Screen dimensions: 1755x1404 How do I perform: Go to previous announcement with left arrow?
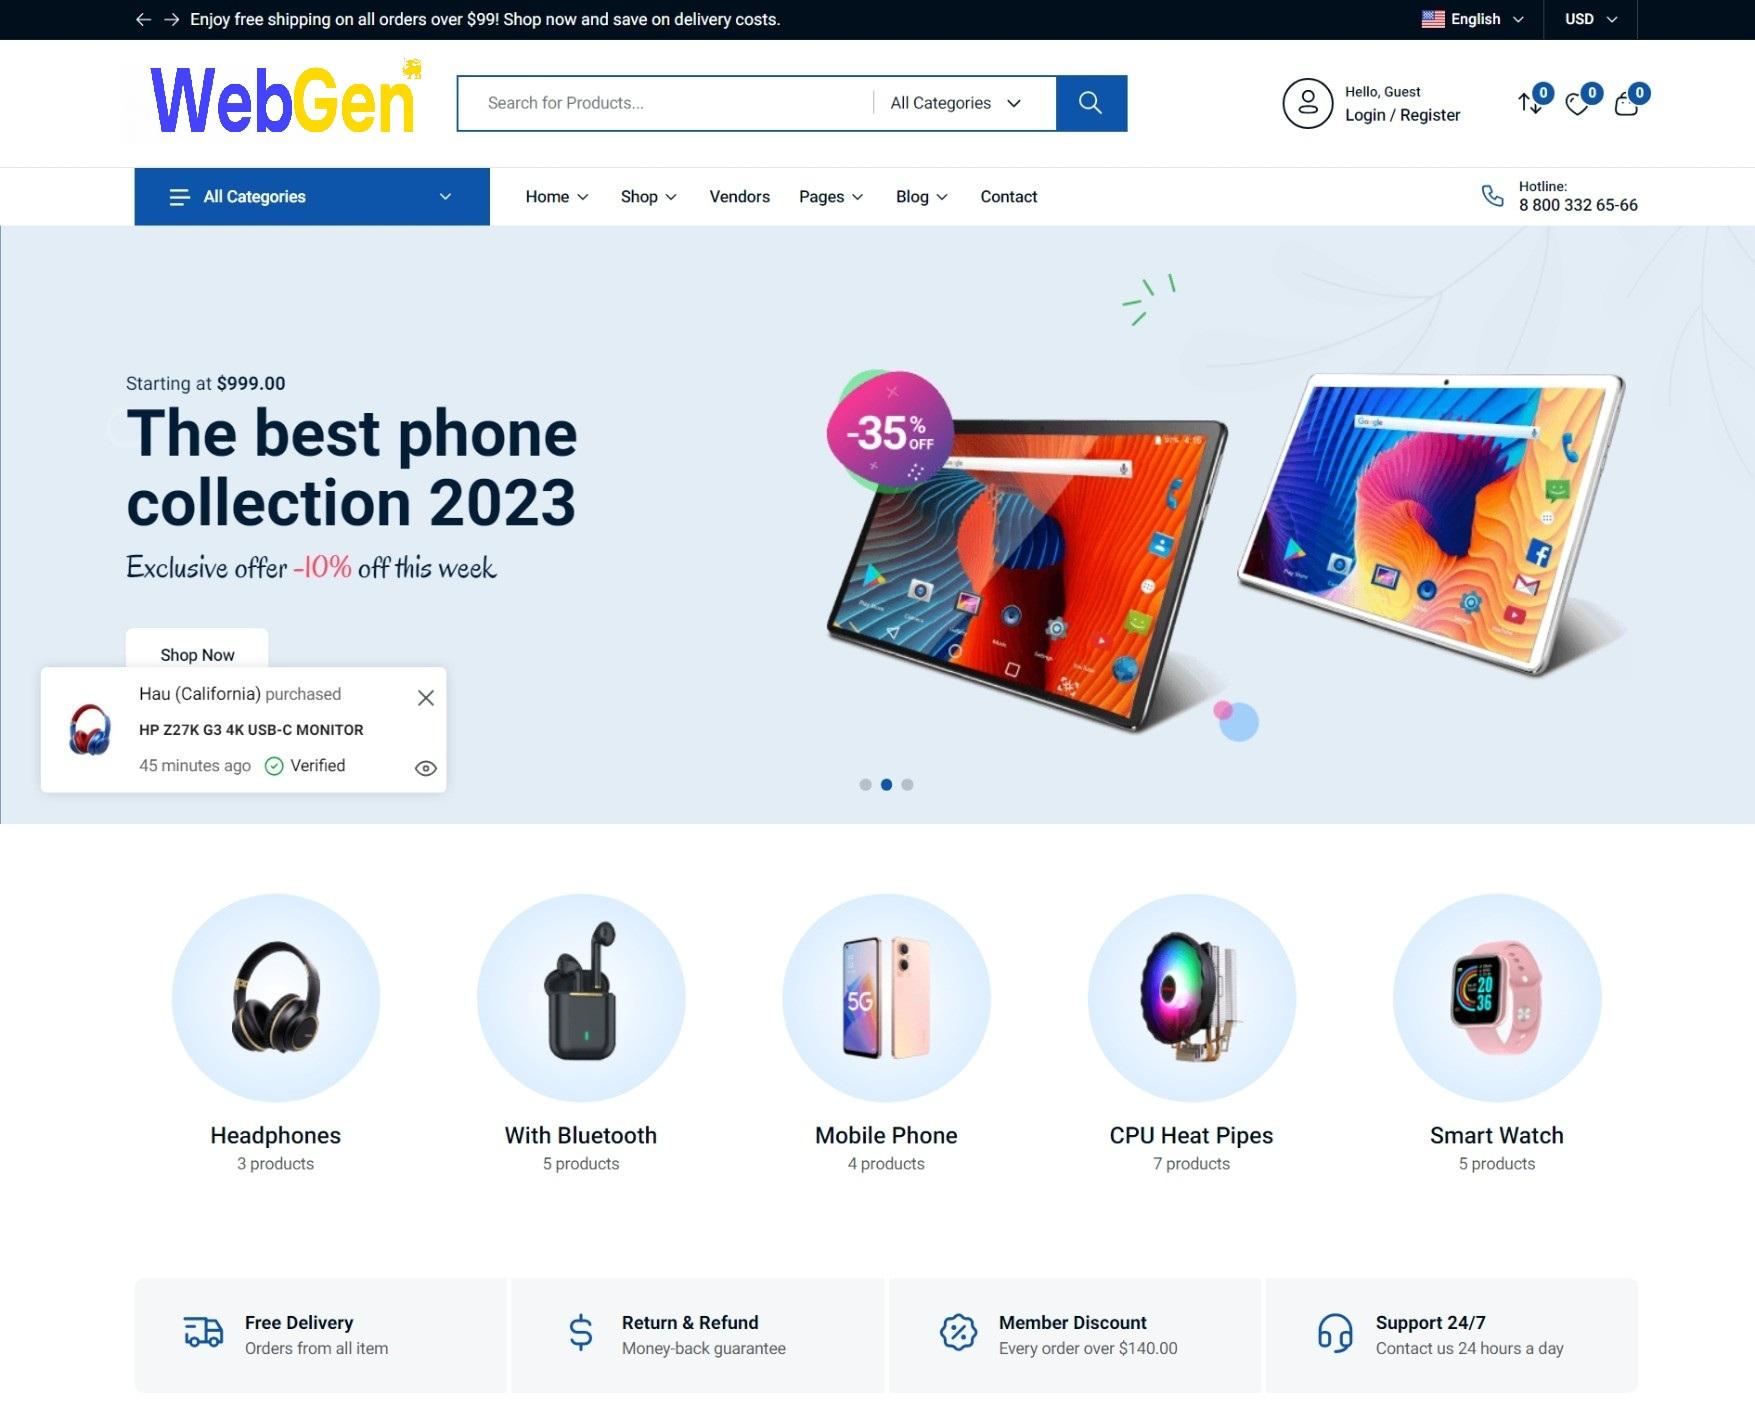pos(143,19)
